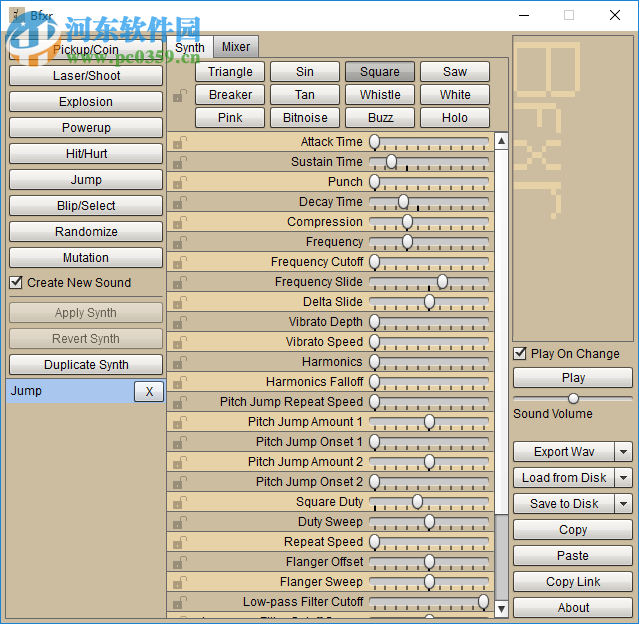Generate a Powerup sound

point(86,128)
